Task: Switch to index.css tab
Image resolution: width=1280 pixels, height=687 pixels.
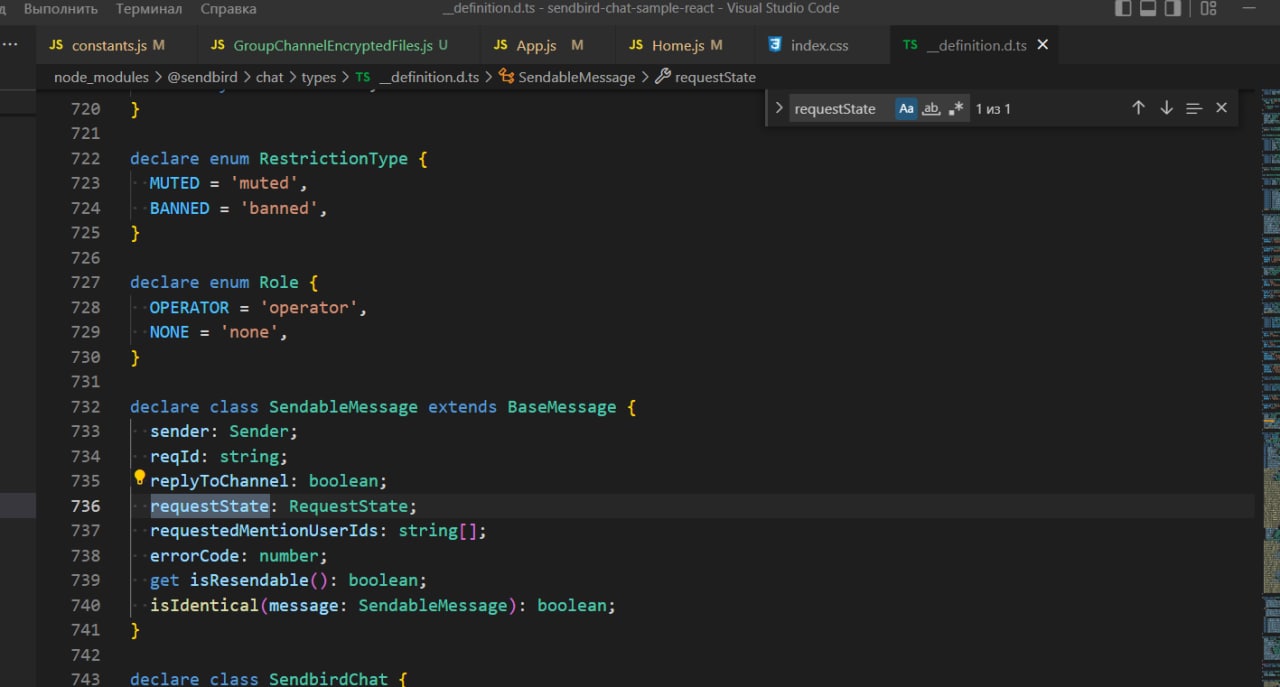Action: [x=819, y=45]
